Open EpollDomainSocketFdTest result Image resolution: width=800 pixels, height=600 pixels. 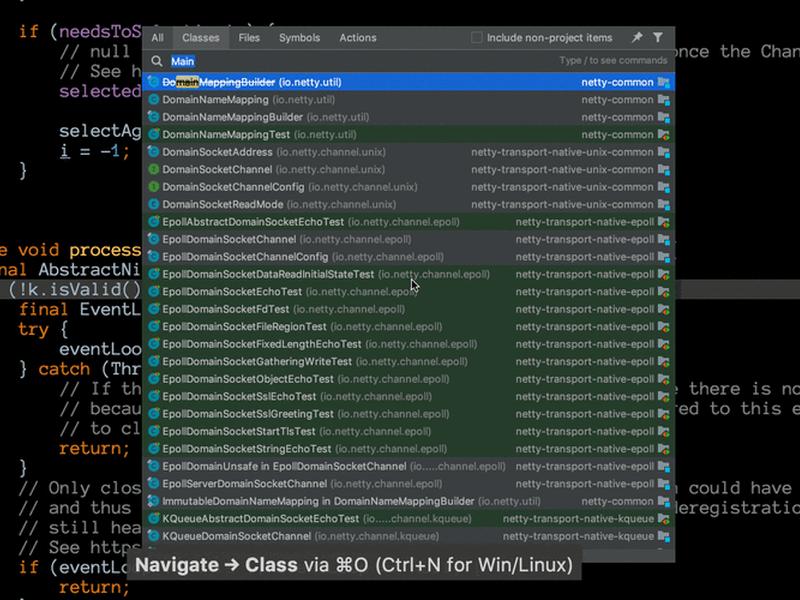pos(408,309)
